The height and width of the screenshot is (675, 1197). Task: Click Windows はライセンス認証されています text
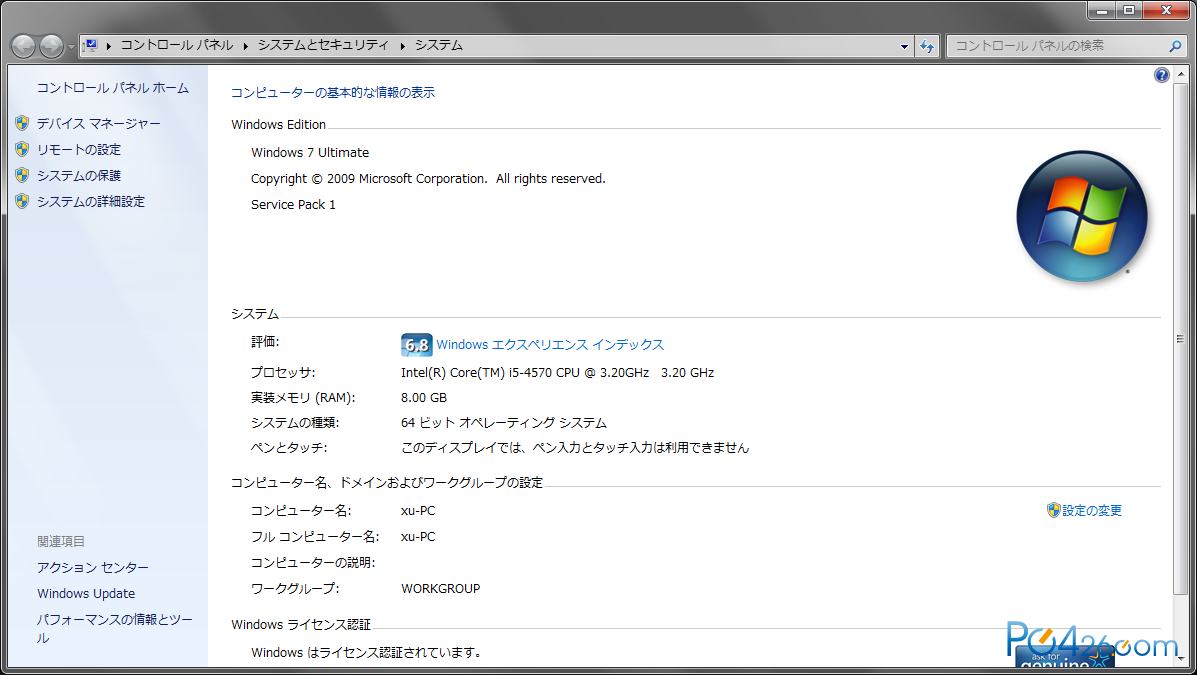click(365, 653)
